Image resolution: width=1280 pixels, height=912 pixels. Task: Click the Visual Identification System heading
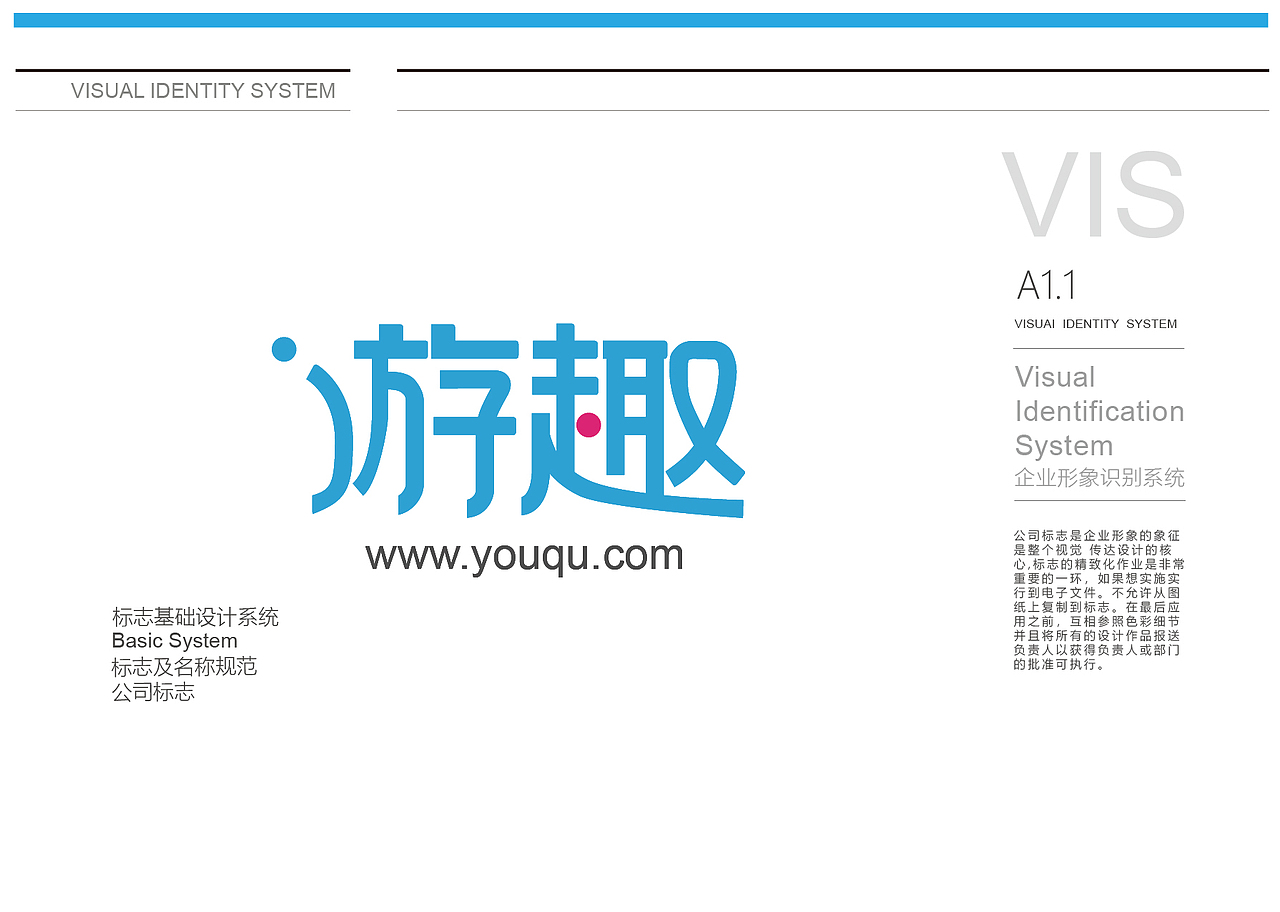(1100, 411)
